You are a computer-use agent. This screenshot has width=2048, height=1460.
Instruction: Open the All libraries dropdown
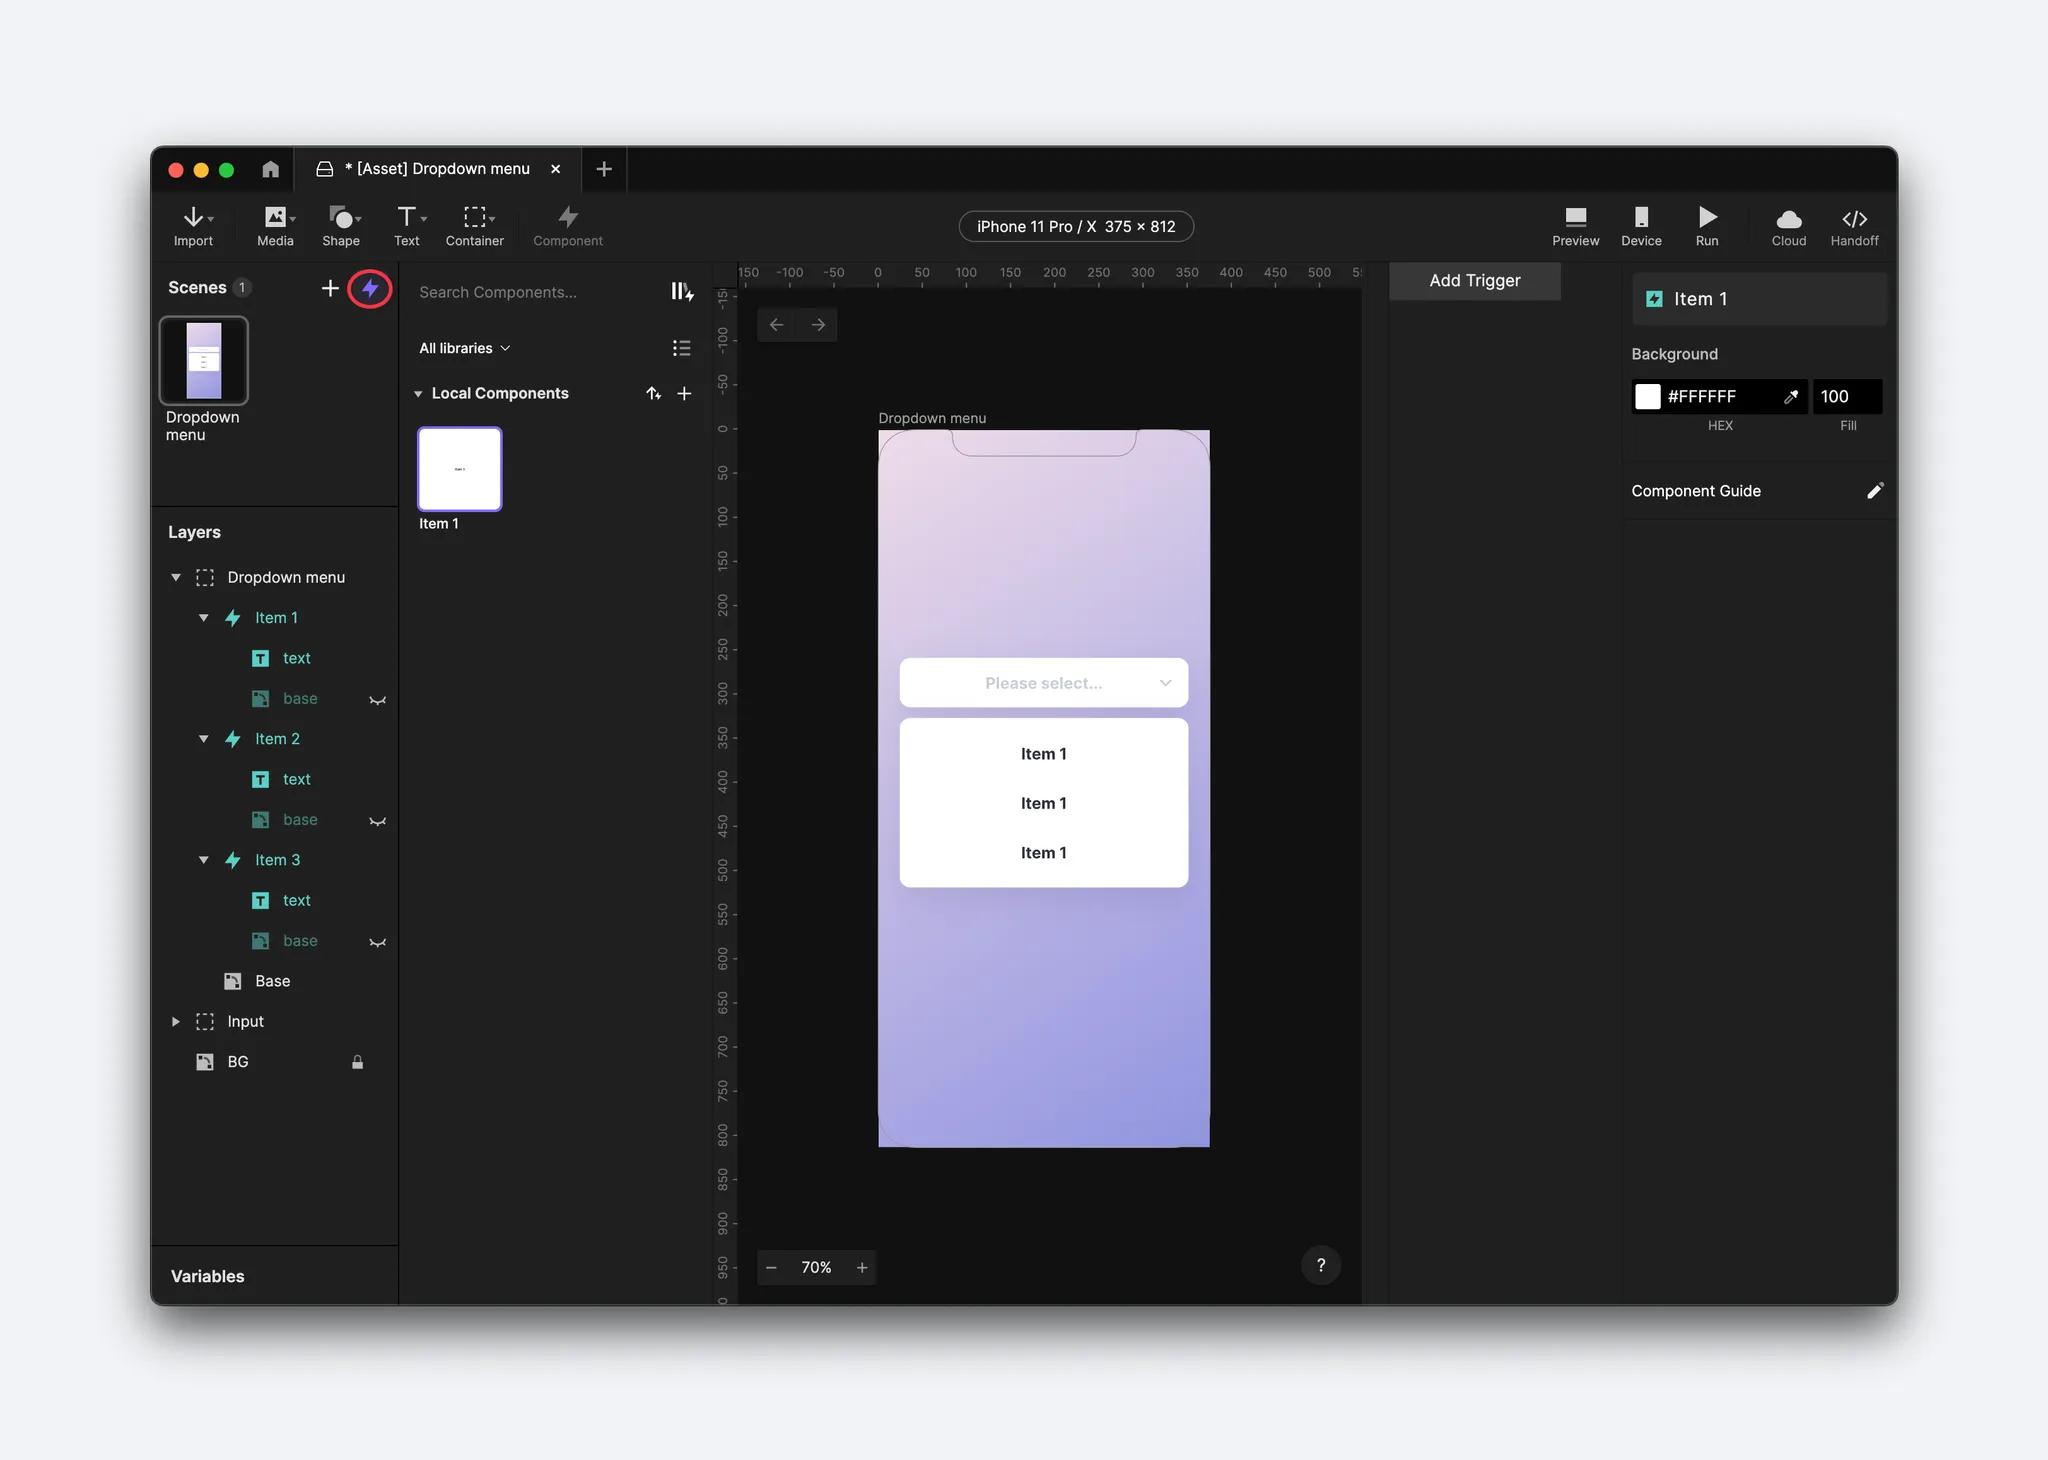tap(463, 348)
